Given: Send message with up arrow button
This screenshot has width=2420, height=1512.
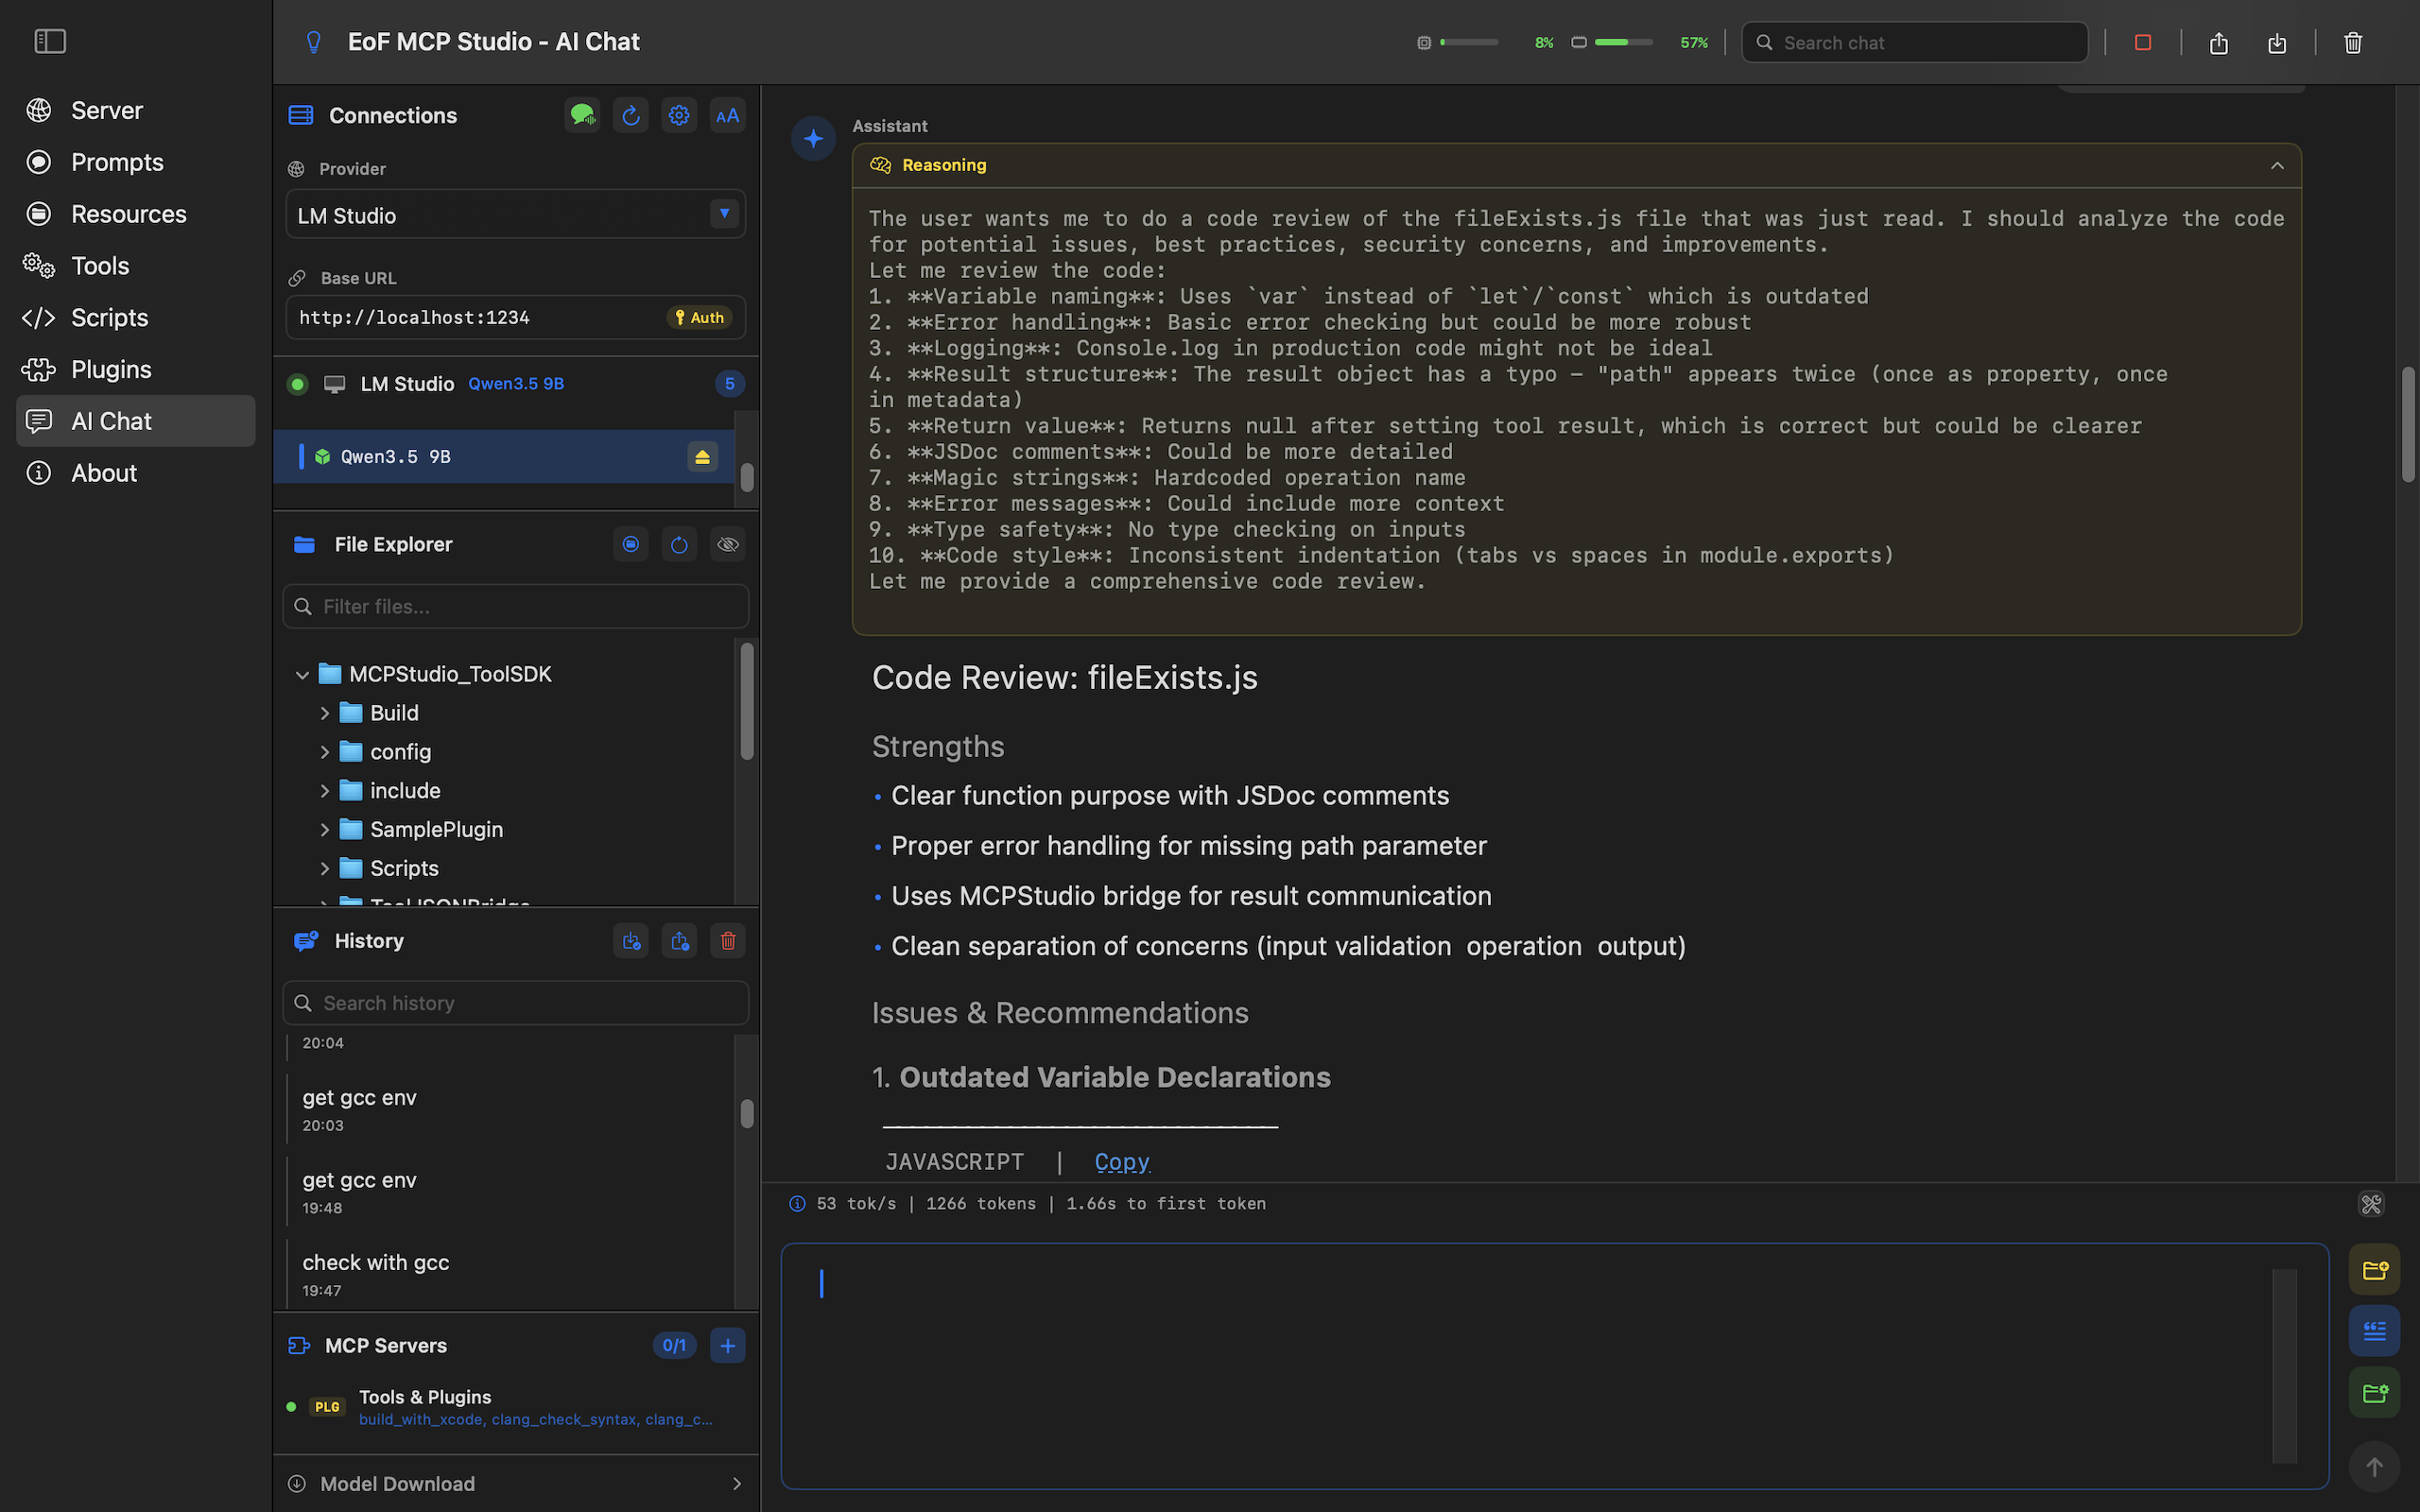Looking at the screenshot, I should [x=2375, y=1467].
